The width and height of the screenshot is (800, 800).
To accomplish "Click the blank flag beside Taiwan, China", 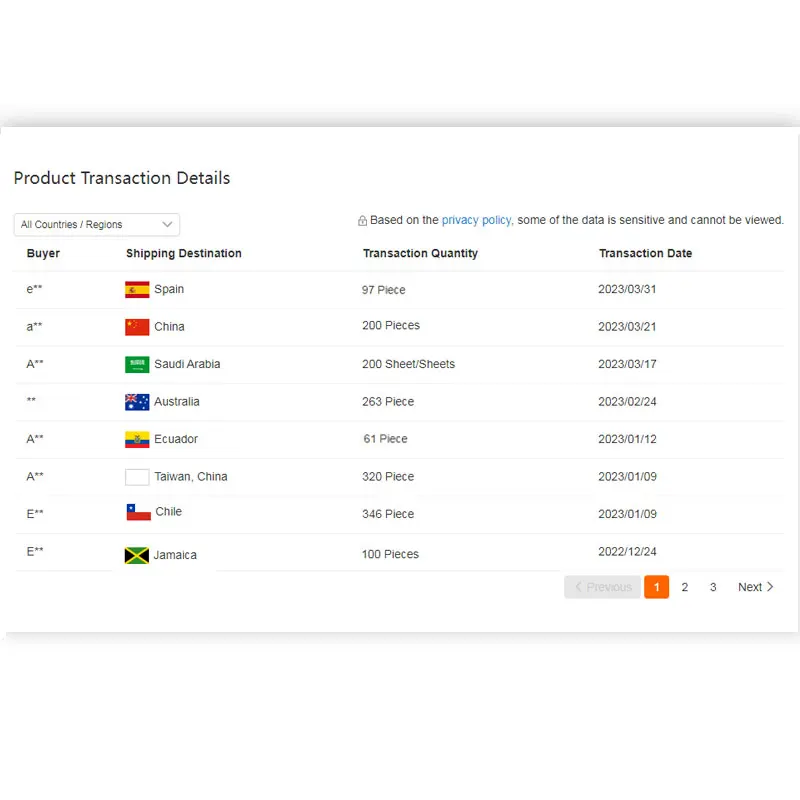I will coord(137,477).
